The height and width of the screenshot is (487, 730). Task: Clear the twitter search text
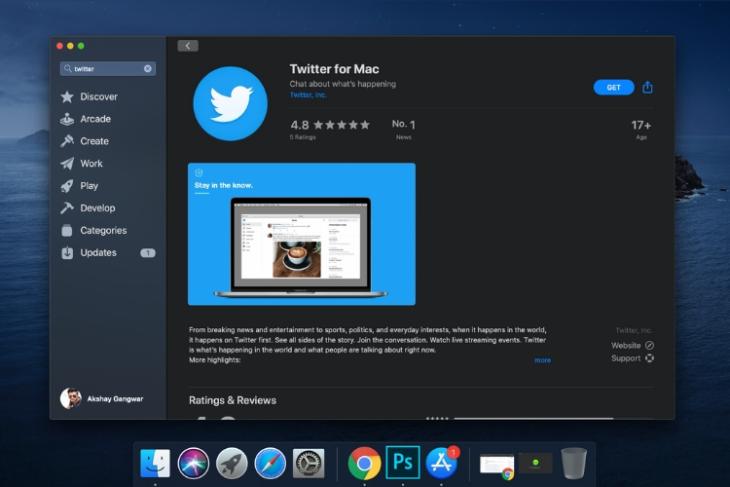click(x=148, y=68)
